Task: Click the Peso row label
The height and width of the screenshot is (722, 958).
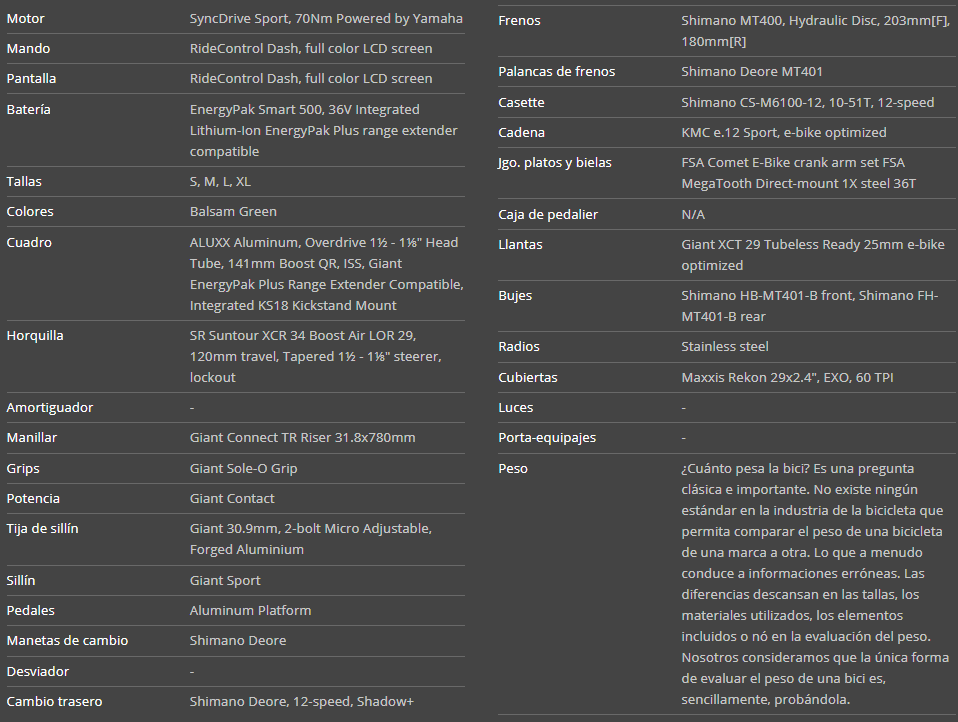Action: pos(513,468)
